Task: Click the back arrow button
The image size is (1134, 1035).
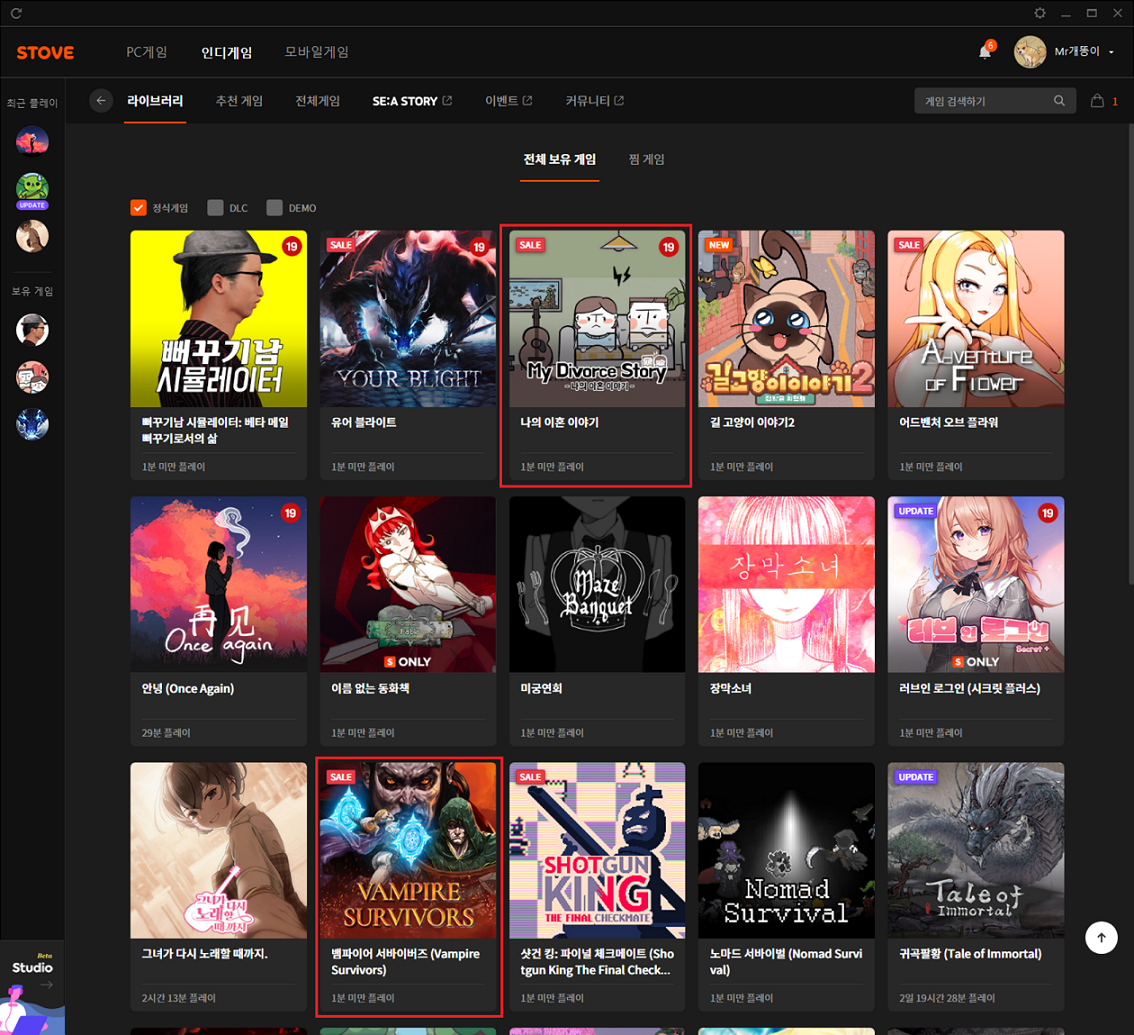Action: 100,101
